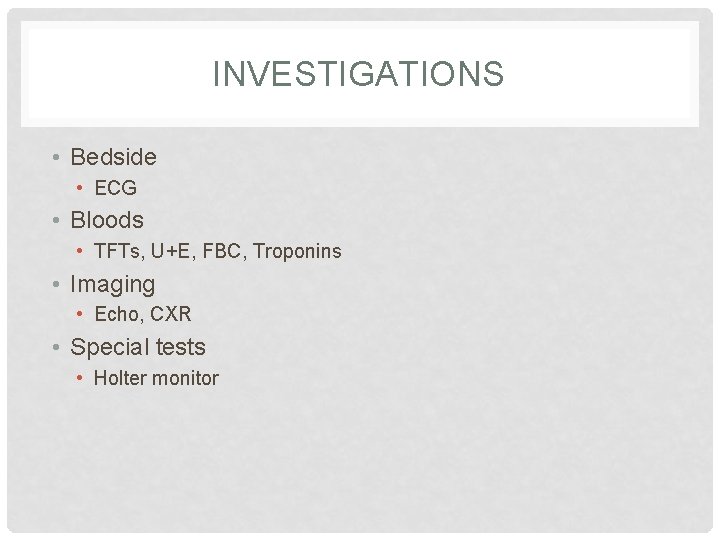This screenshot has width=720, height=540.
Task: Select the CXR abbreviation
Action: 170,314
